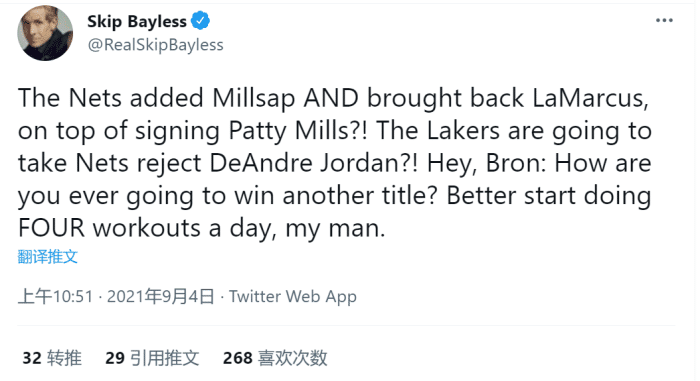Screen dimensions: 700x381
Task: Click the word LaMarcus in the tweet
Action: [590, 98]
